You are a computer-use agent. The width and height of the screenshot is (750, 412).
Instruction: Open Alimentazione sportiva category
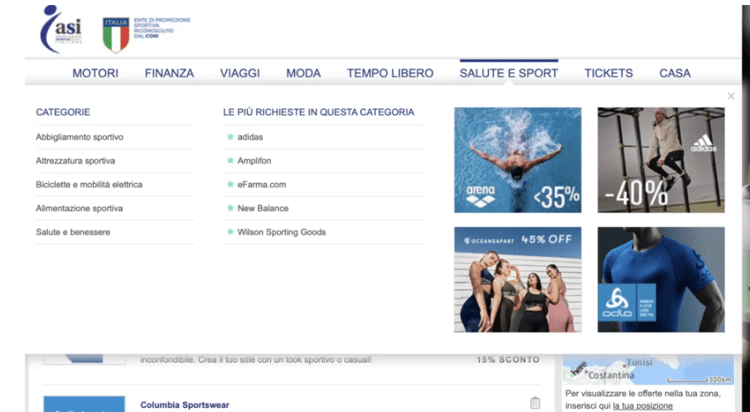click(x=79, y=208)
